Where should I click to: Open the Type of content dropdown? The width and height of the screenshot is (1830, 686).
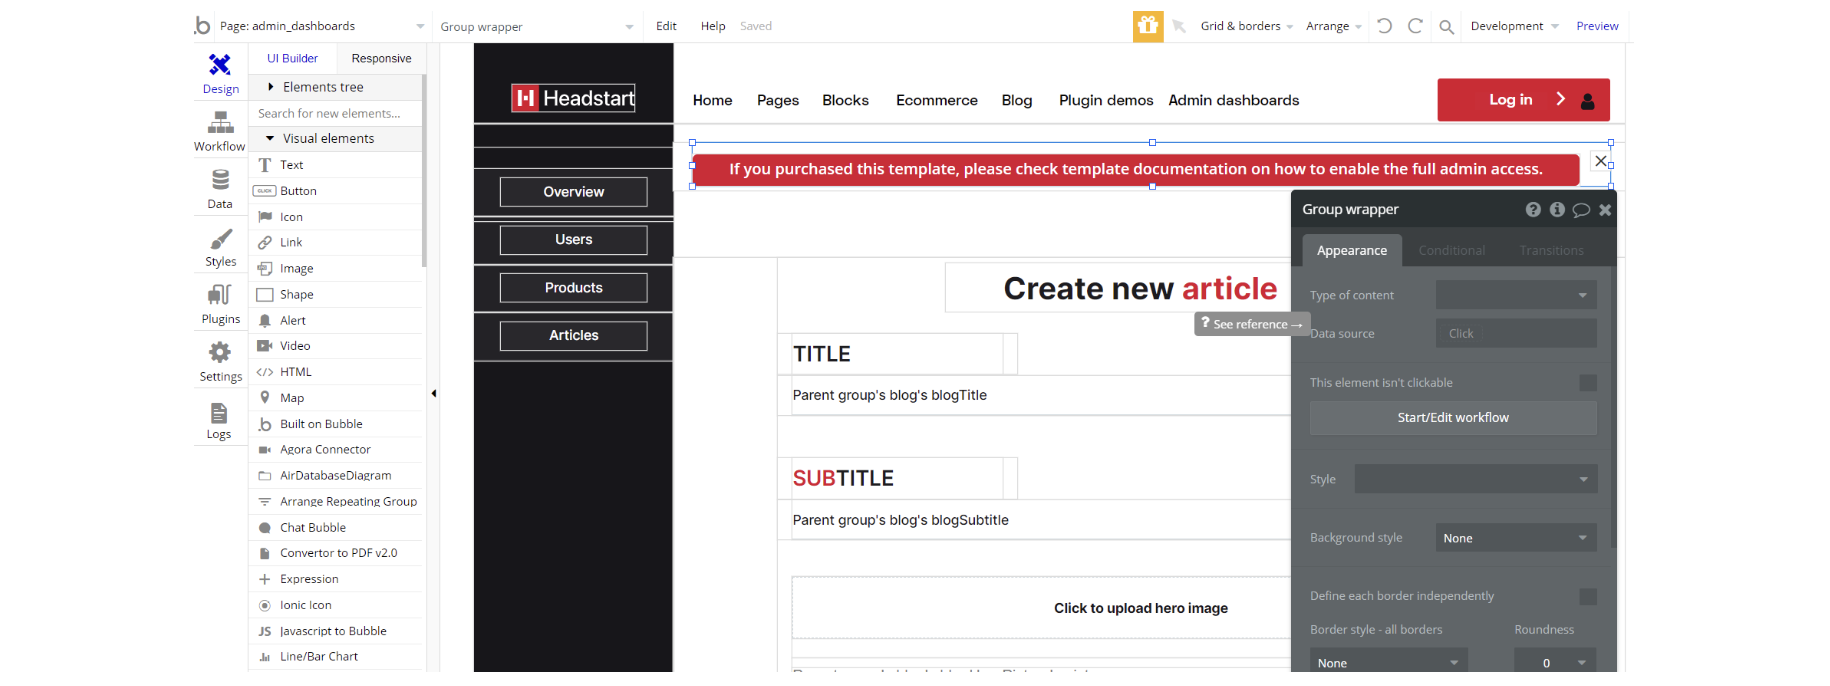(1515, 295)
